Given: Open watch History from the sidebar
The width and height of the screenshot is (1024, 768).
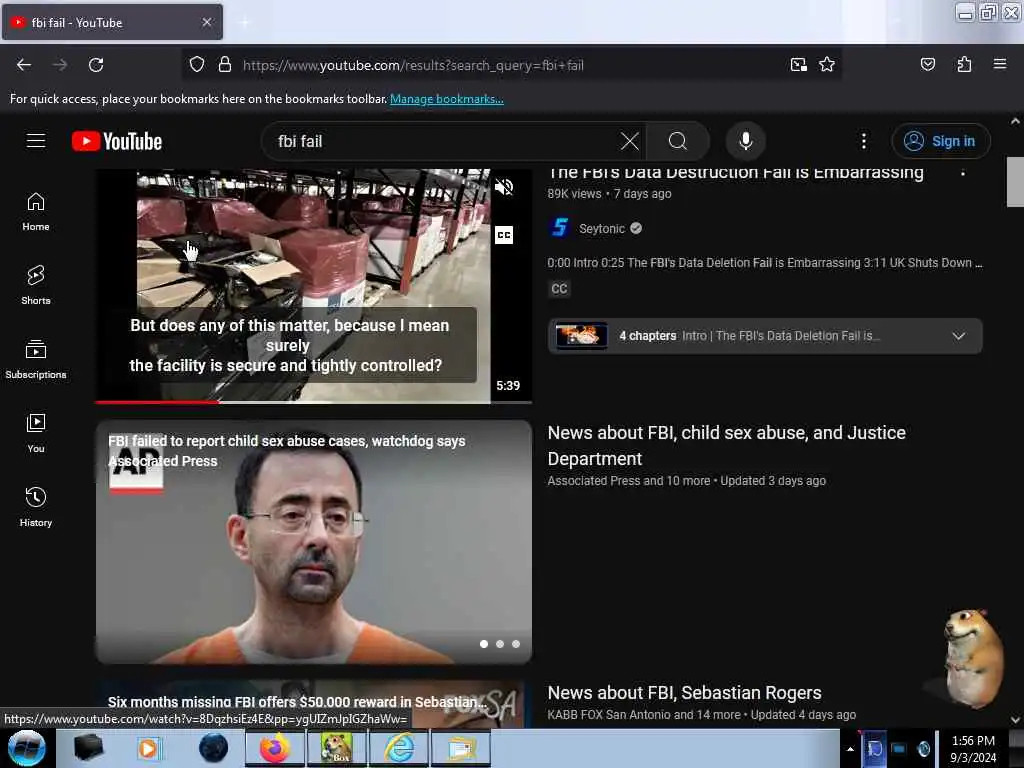Looking at the screenshot, I should click(36, 507).
